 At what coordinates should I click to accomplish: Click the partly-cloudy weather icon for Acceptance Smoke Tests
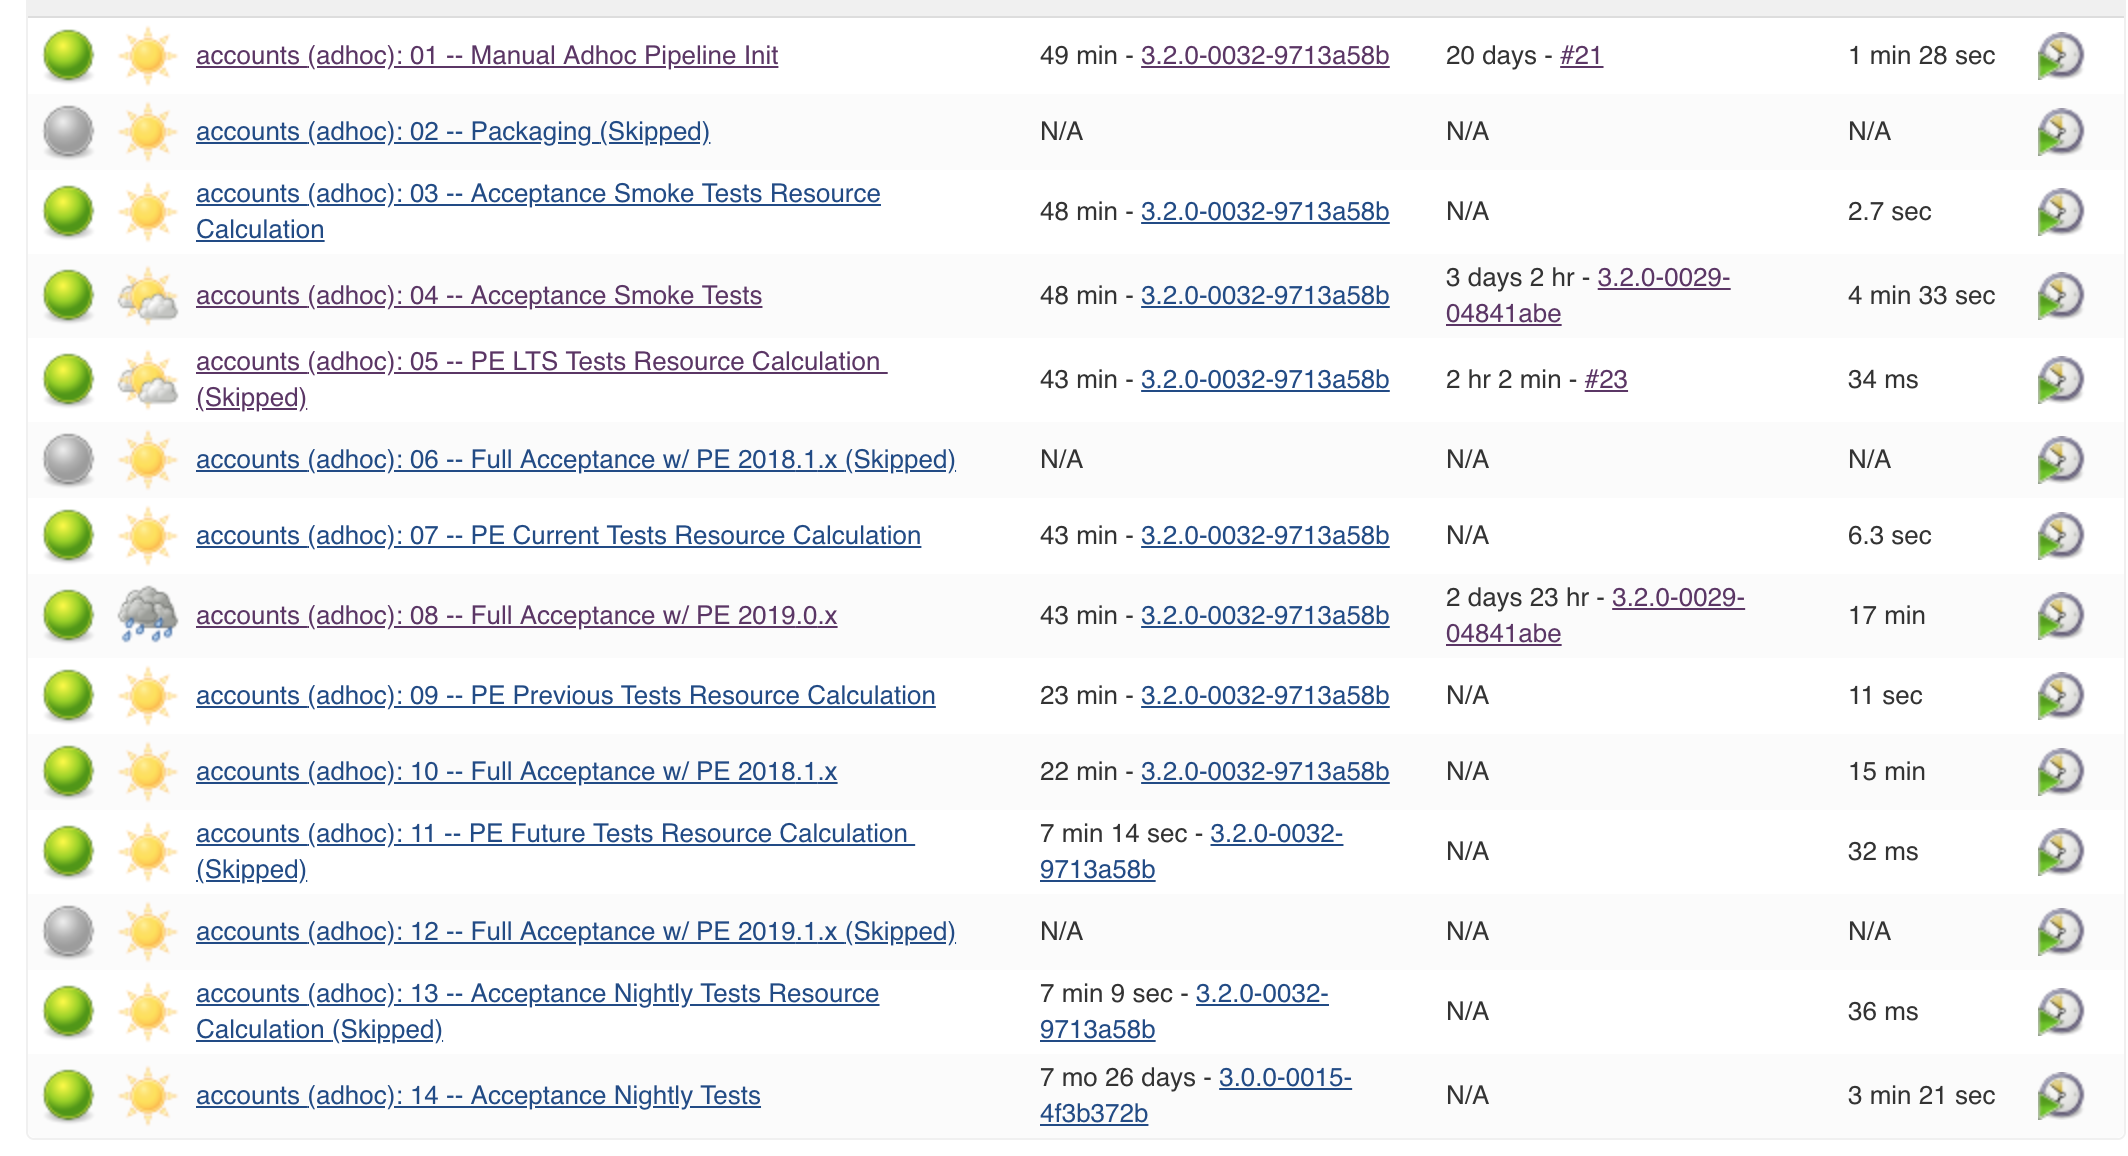146,295
